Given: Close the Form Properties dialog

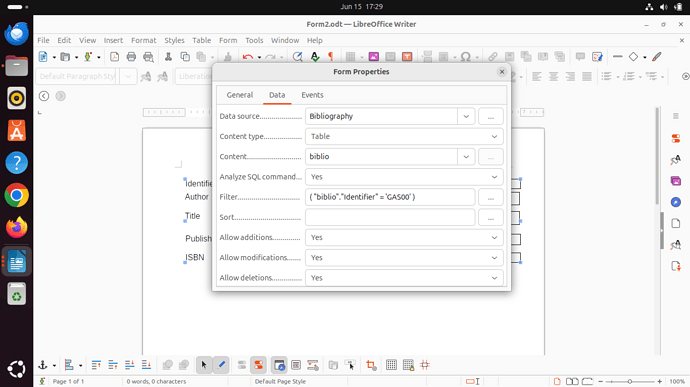Looking at the screenshot, I should [502, 72].
